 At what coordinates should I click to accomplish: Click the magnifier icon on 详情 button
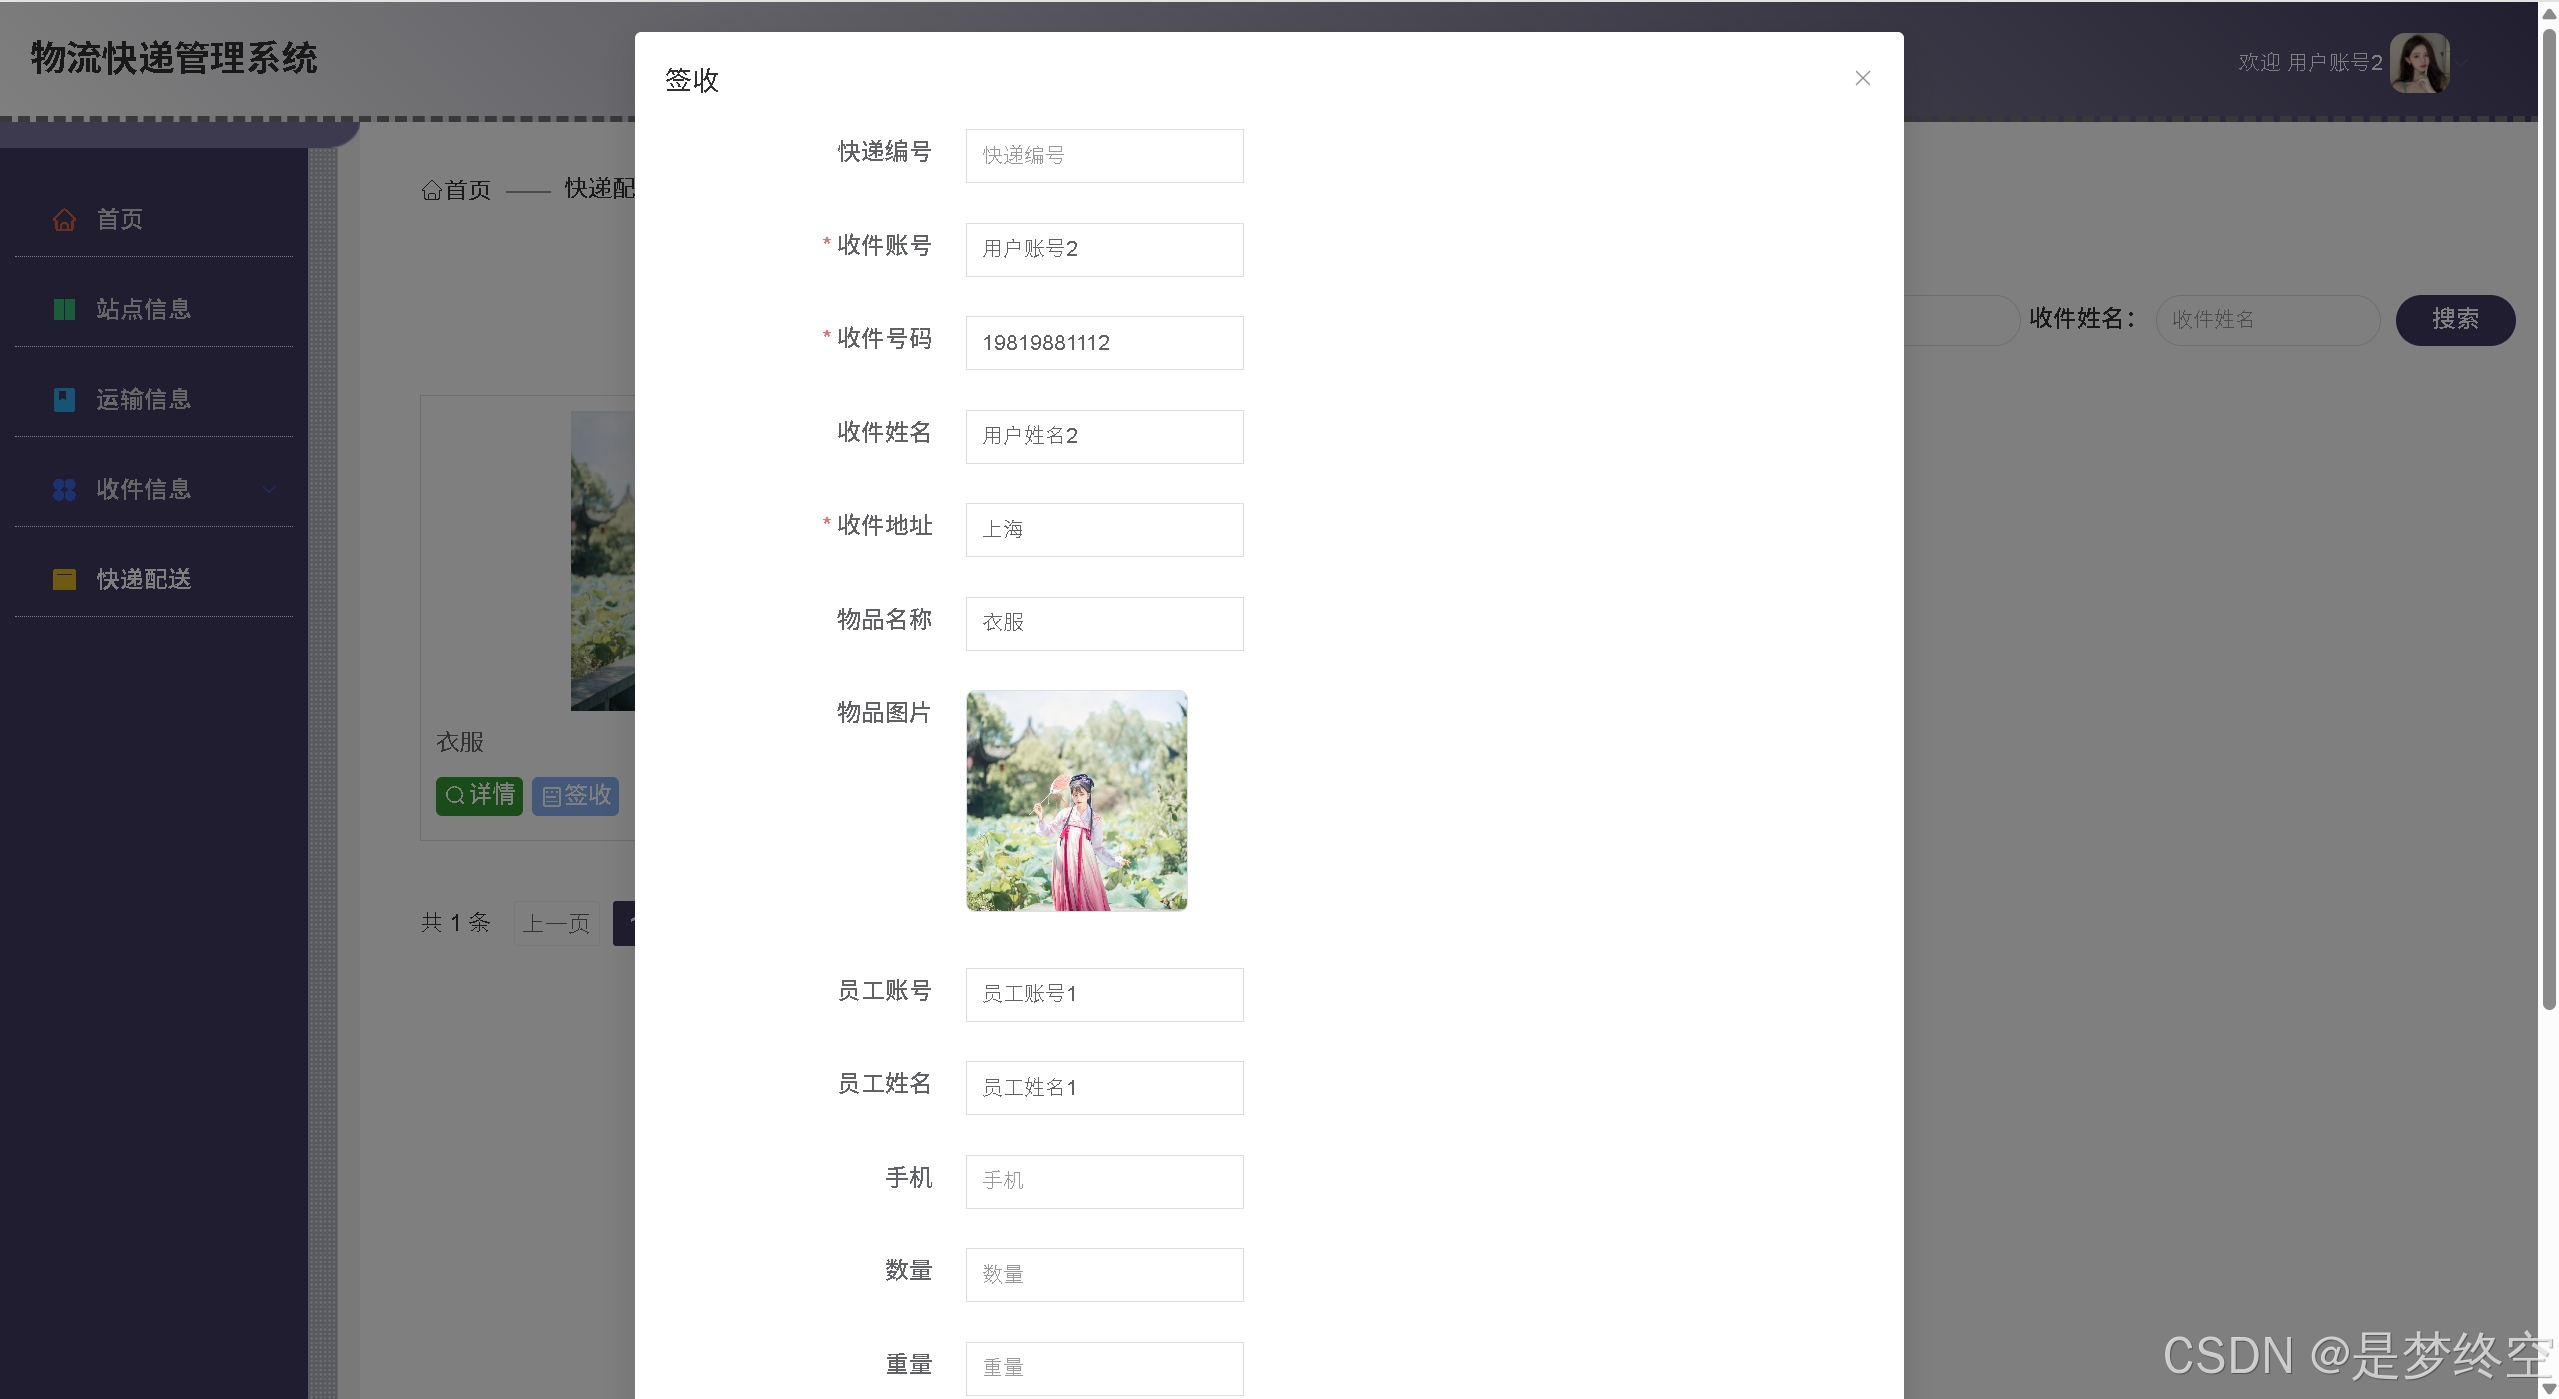pyautogui.click(x=456, y=796)
